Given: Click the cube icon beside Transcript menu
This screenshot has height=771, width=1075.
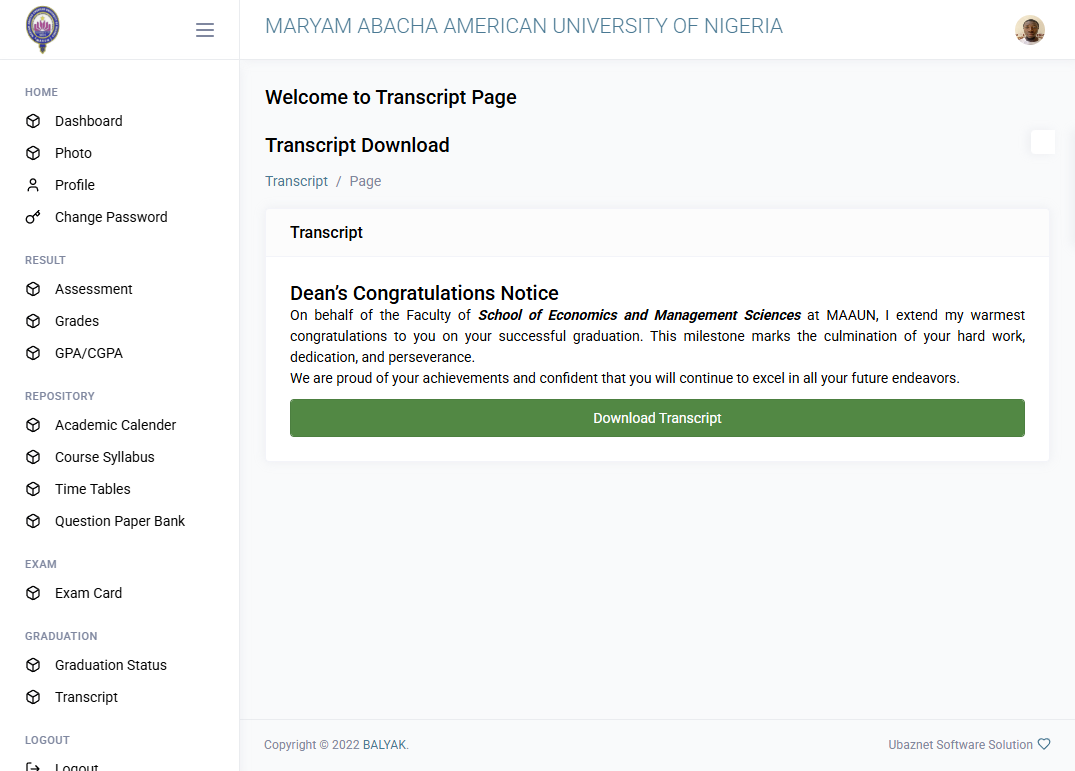Looking at the screenshot, I should [33, 697].
